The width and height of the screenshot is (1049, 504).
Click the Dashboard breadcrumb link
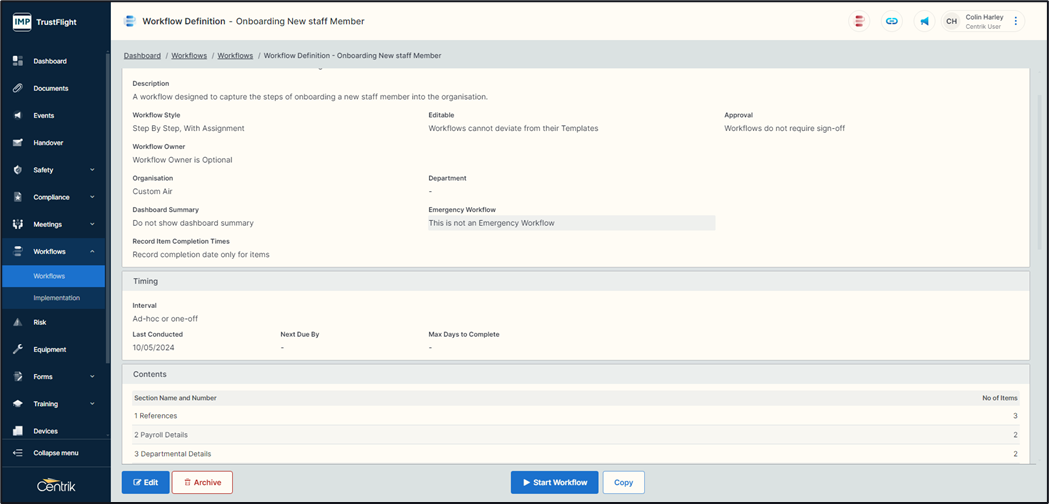[142, 56]
